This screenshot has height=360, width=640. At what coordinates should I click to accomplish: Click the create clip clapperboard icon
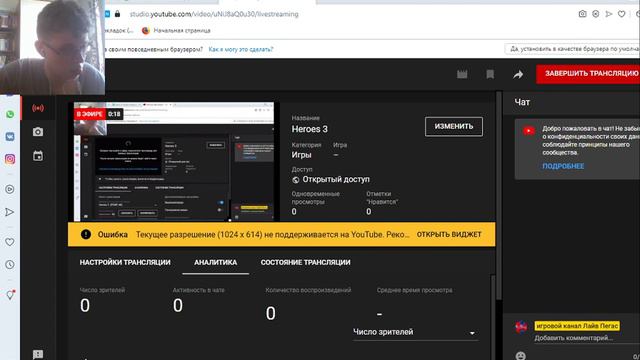pos(462,74)
